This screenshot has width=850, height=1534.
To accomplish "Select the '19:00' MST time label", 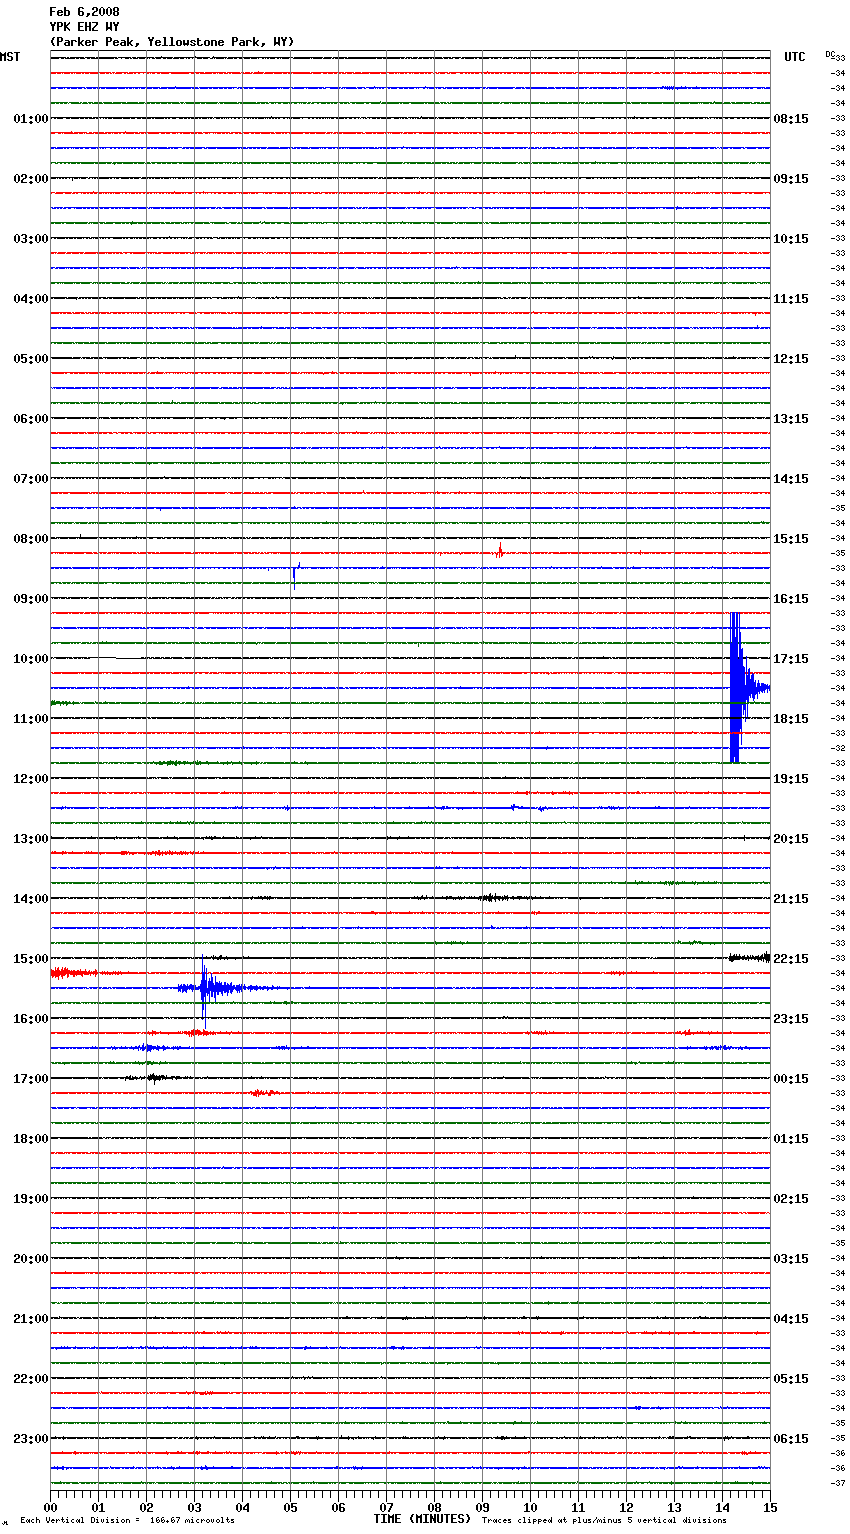I will click(x=31, y=1199).
